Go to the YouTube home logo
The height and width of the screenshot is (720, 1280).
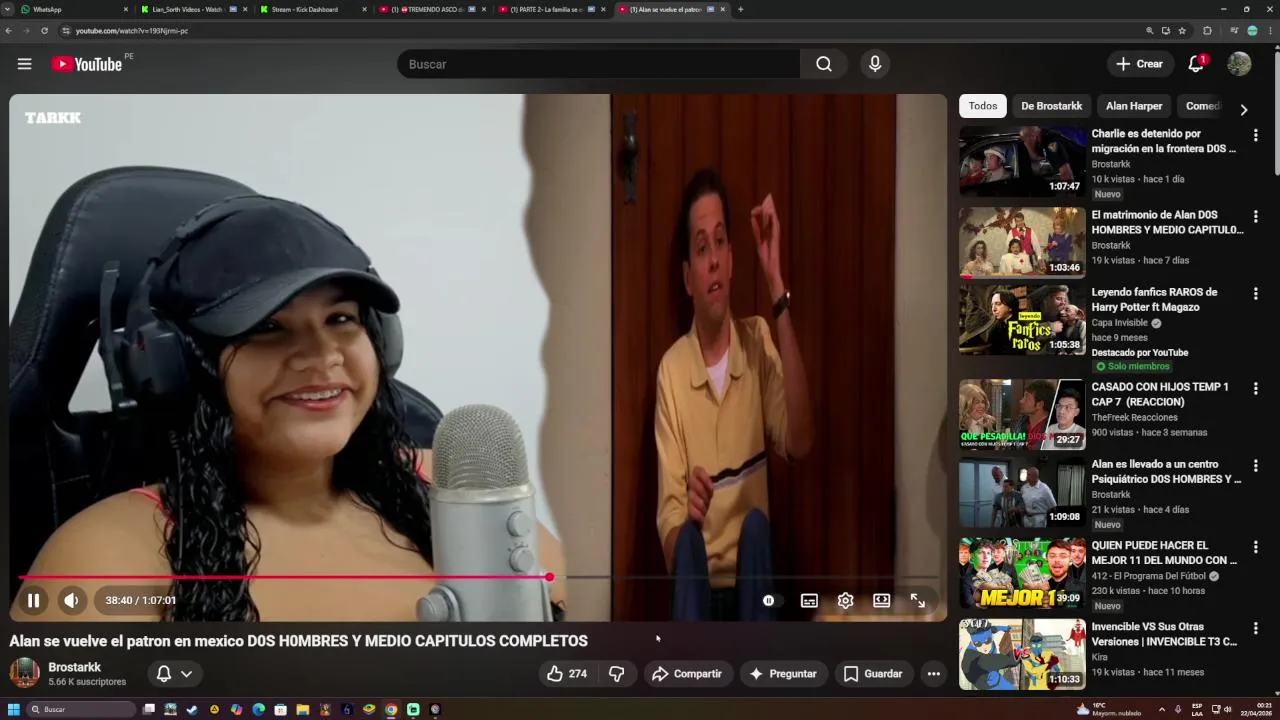pos(86,64)
